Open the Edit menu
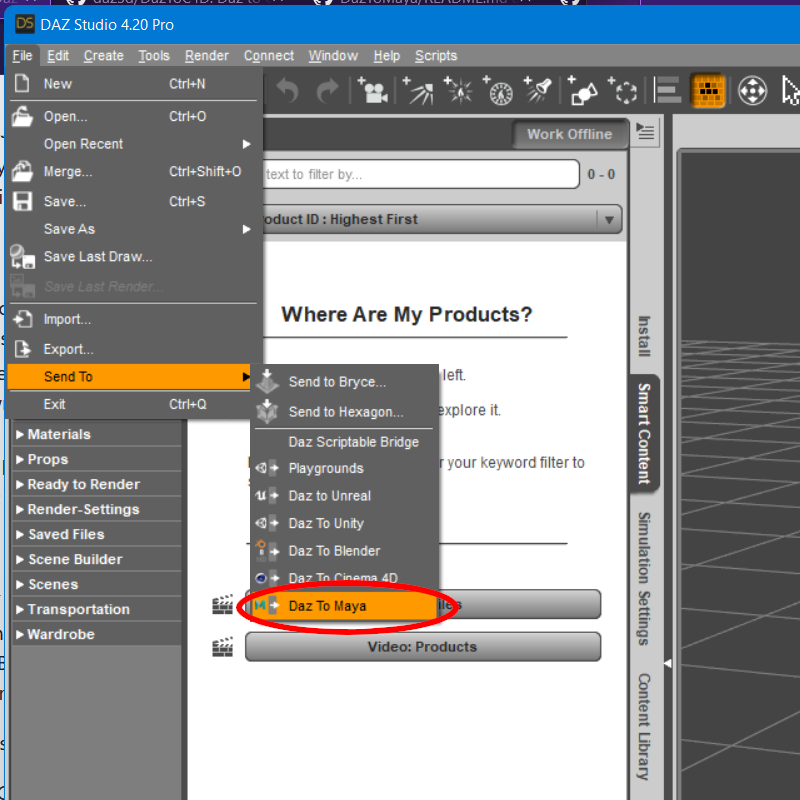This screenshot has height=800, width=800. click(58, 56)
